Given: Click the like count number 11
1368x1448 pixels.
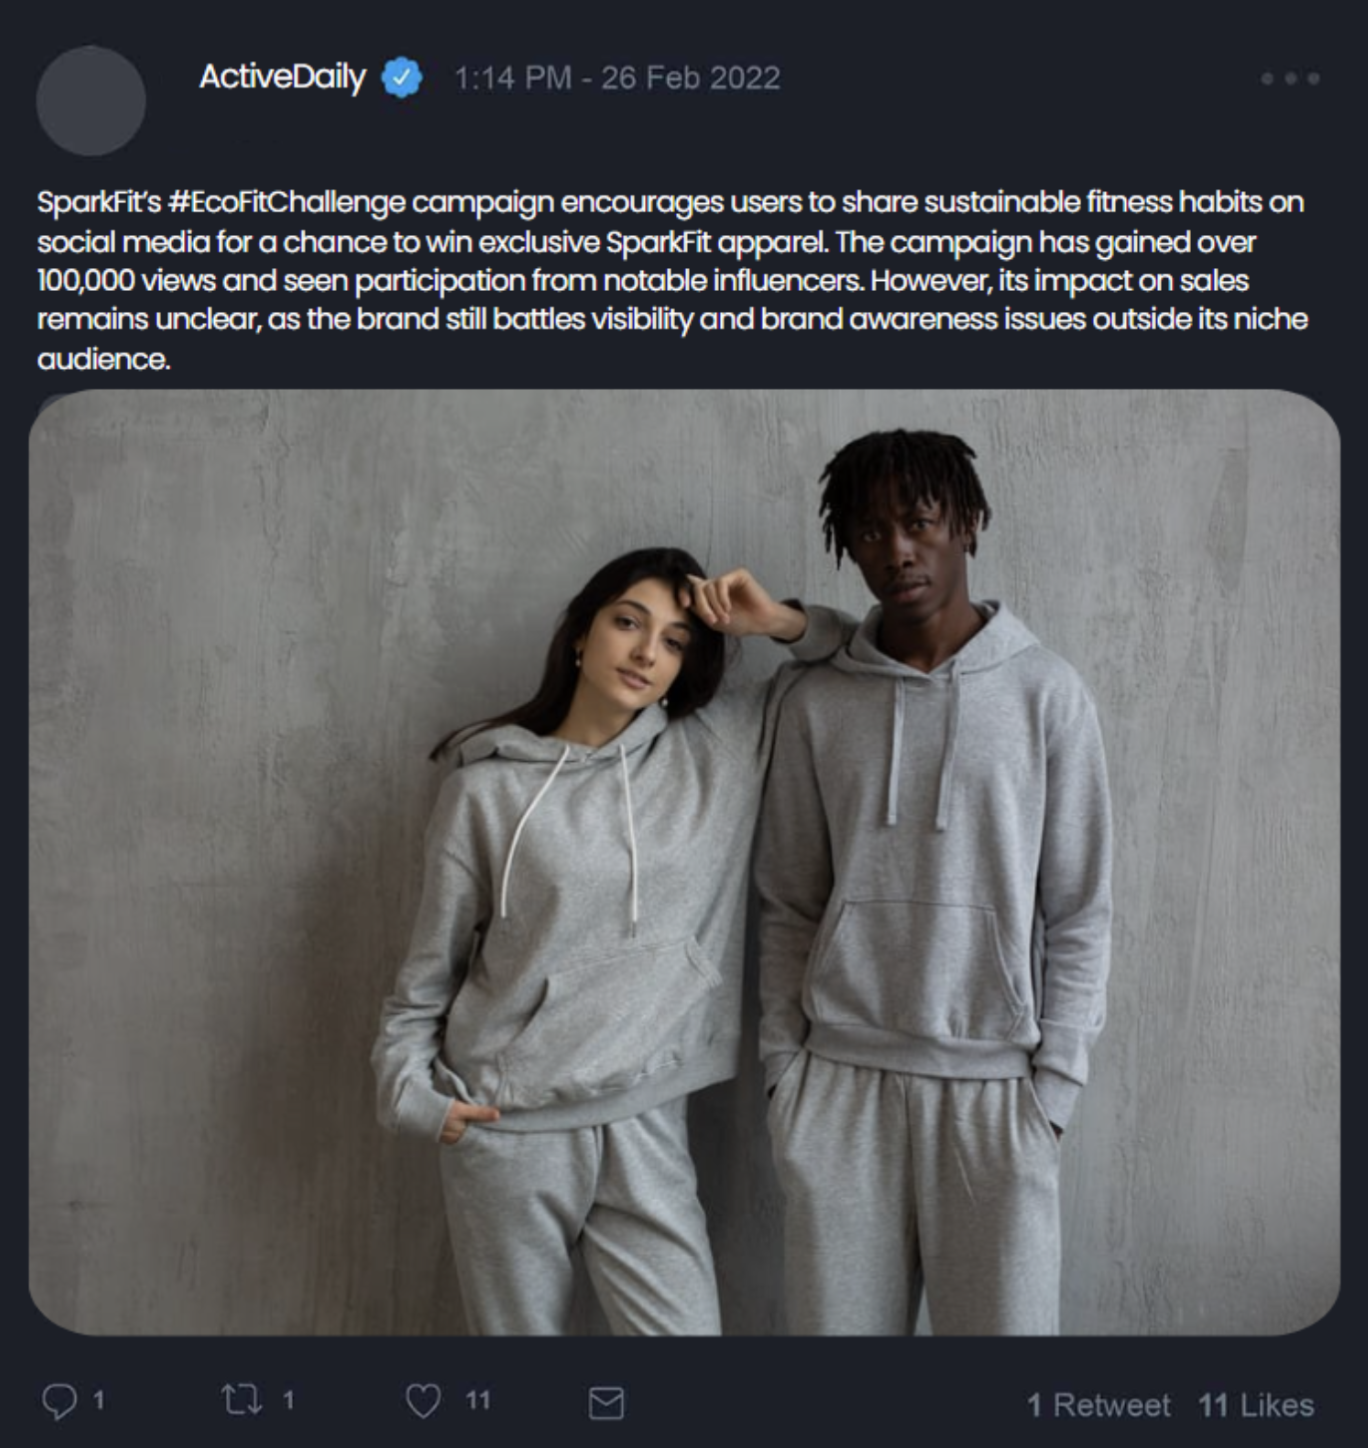Looking at the screenshot, I should [478, 1400].
